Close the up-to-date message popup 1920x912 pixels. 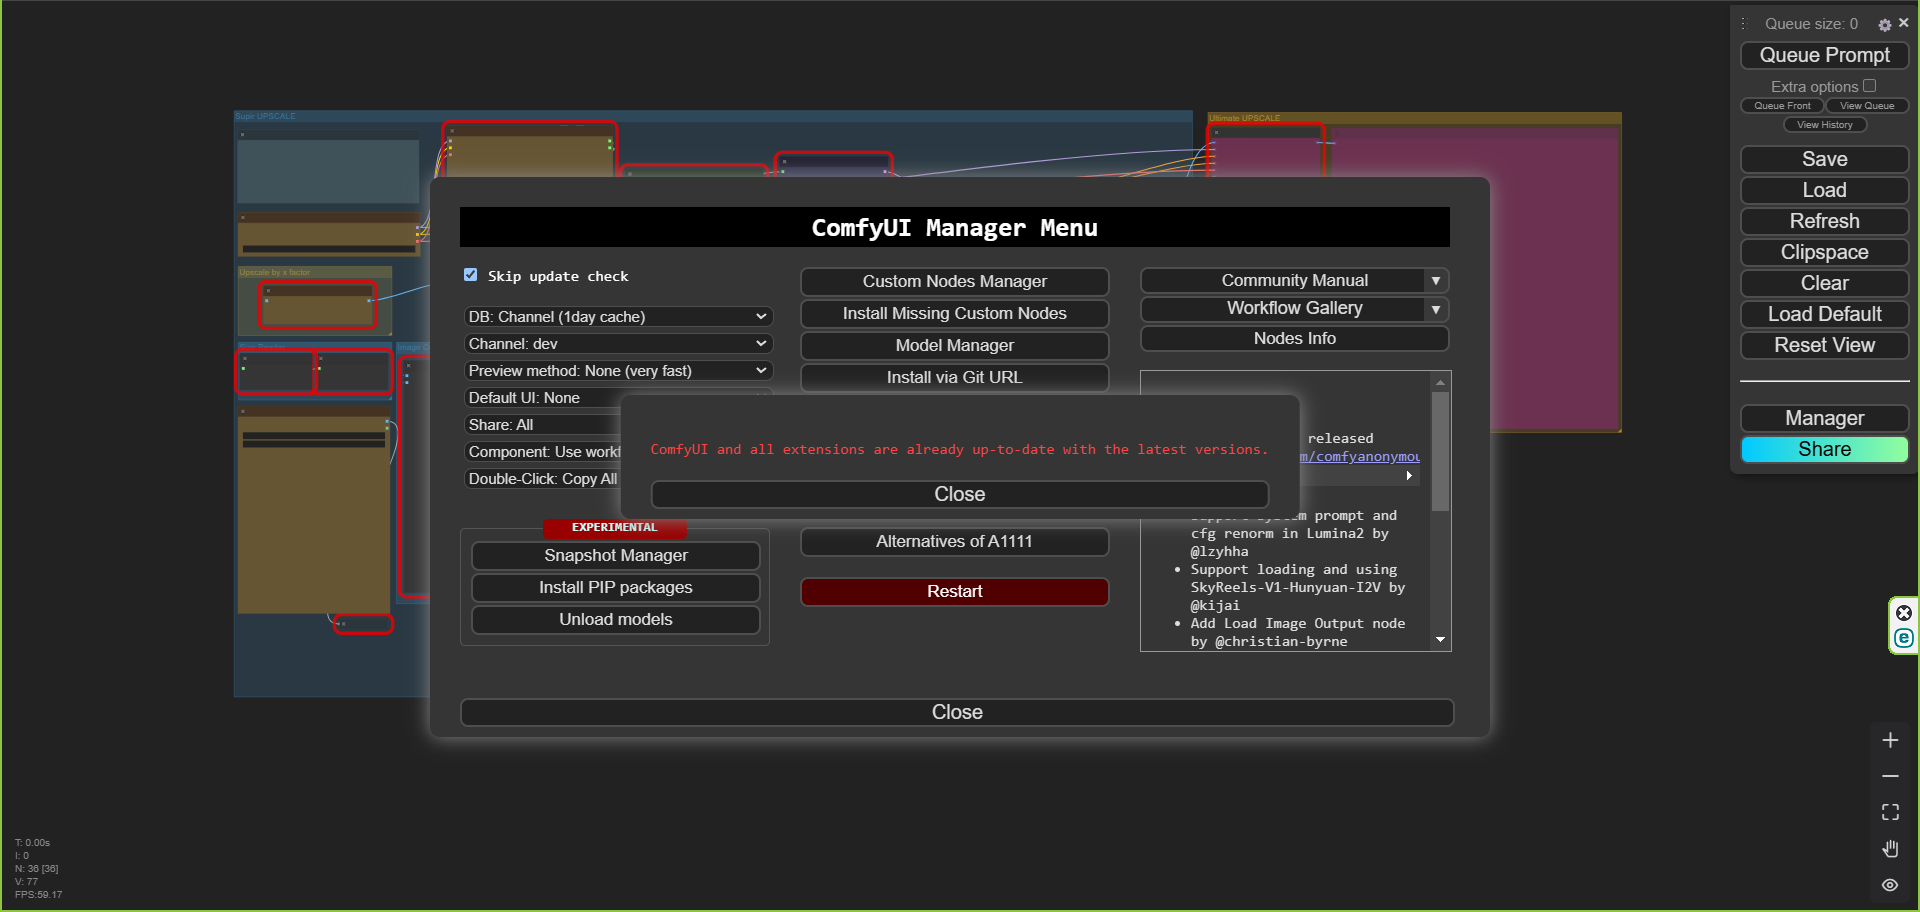click(x=959, y=495)
